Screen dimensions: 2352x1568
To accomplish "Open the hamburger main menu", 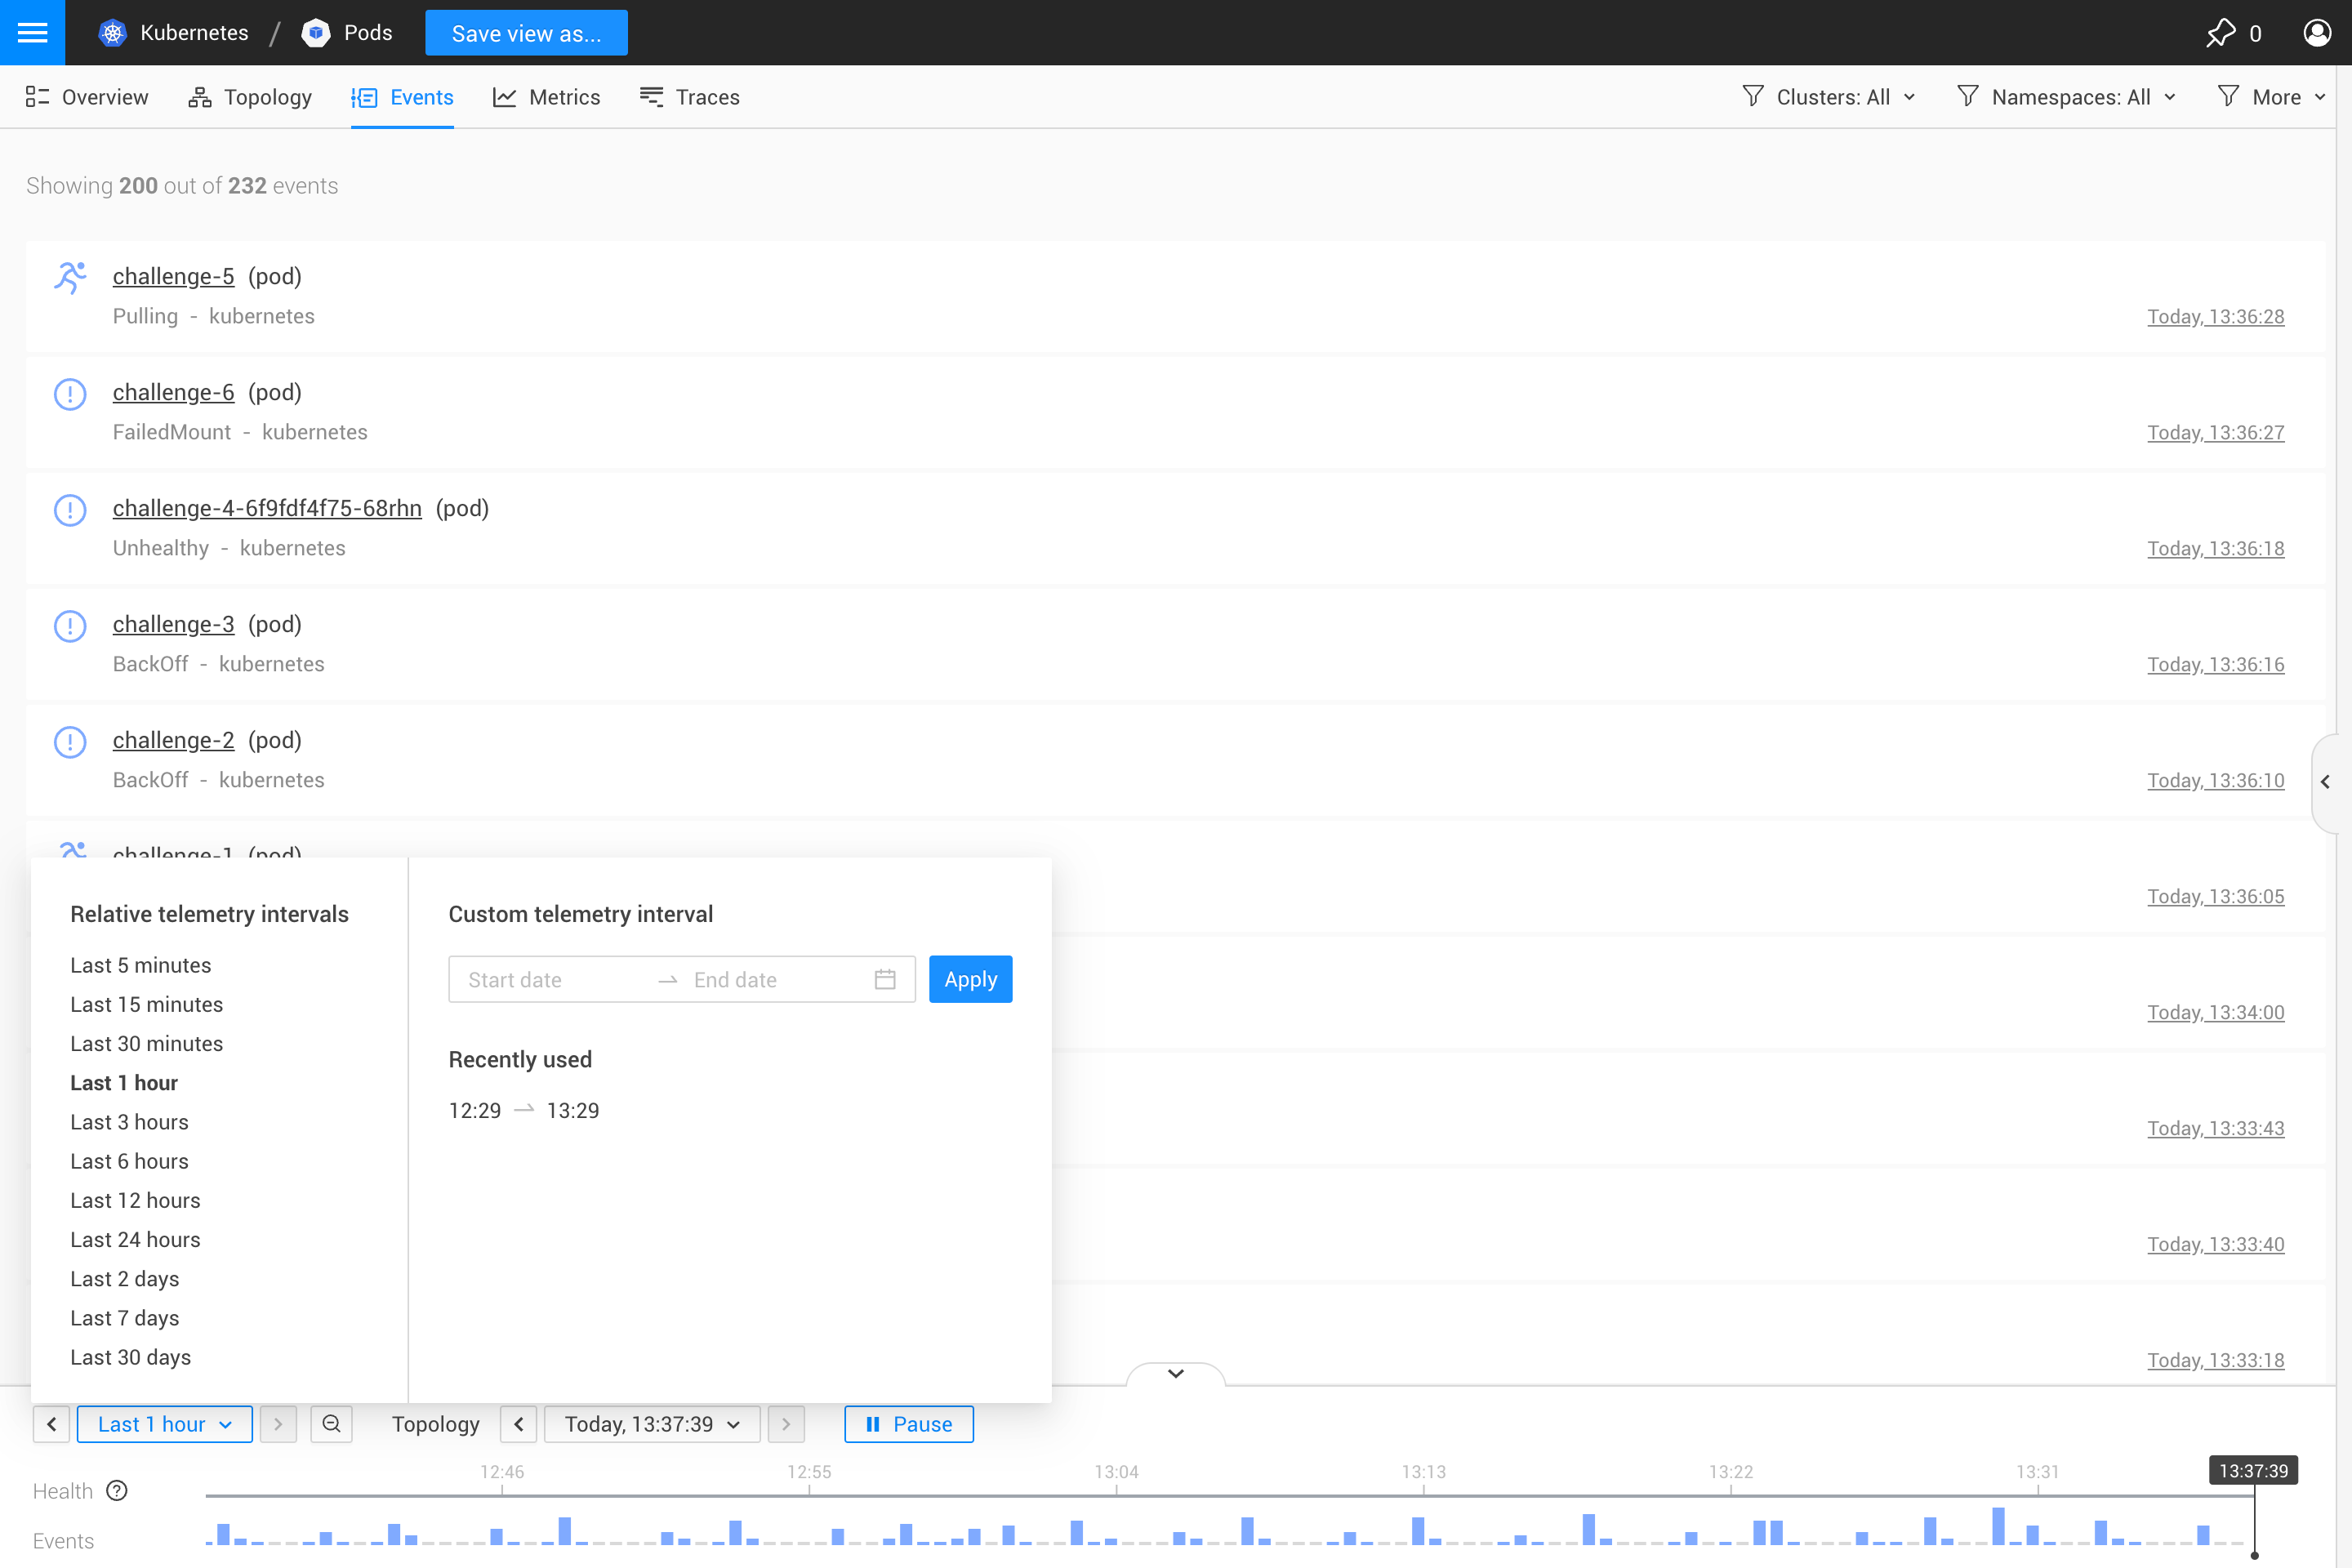I will pyautogui.click(x=32, y=33).
